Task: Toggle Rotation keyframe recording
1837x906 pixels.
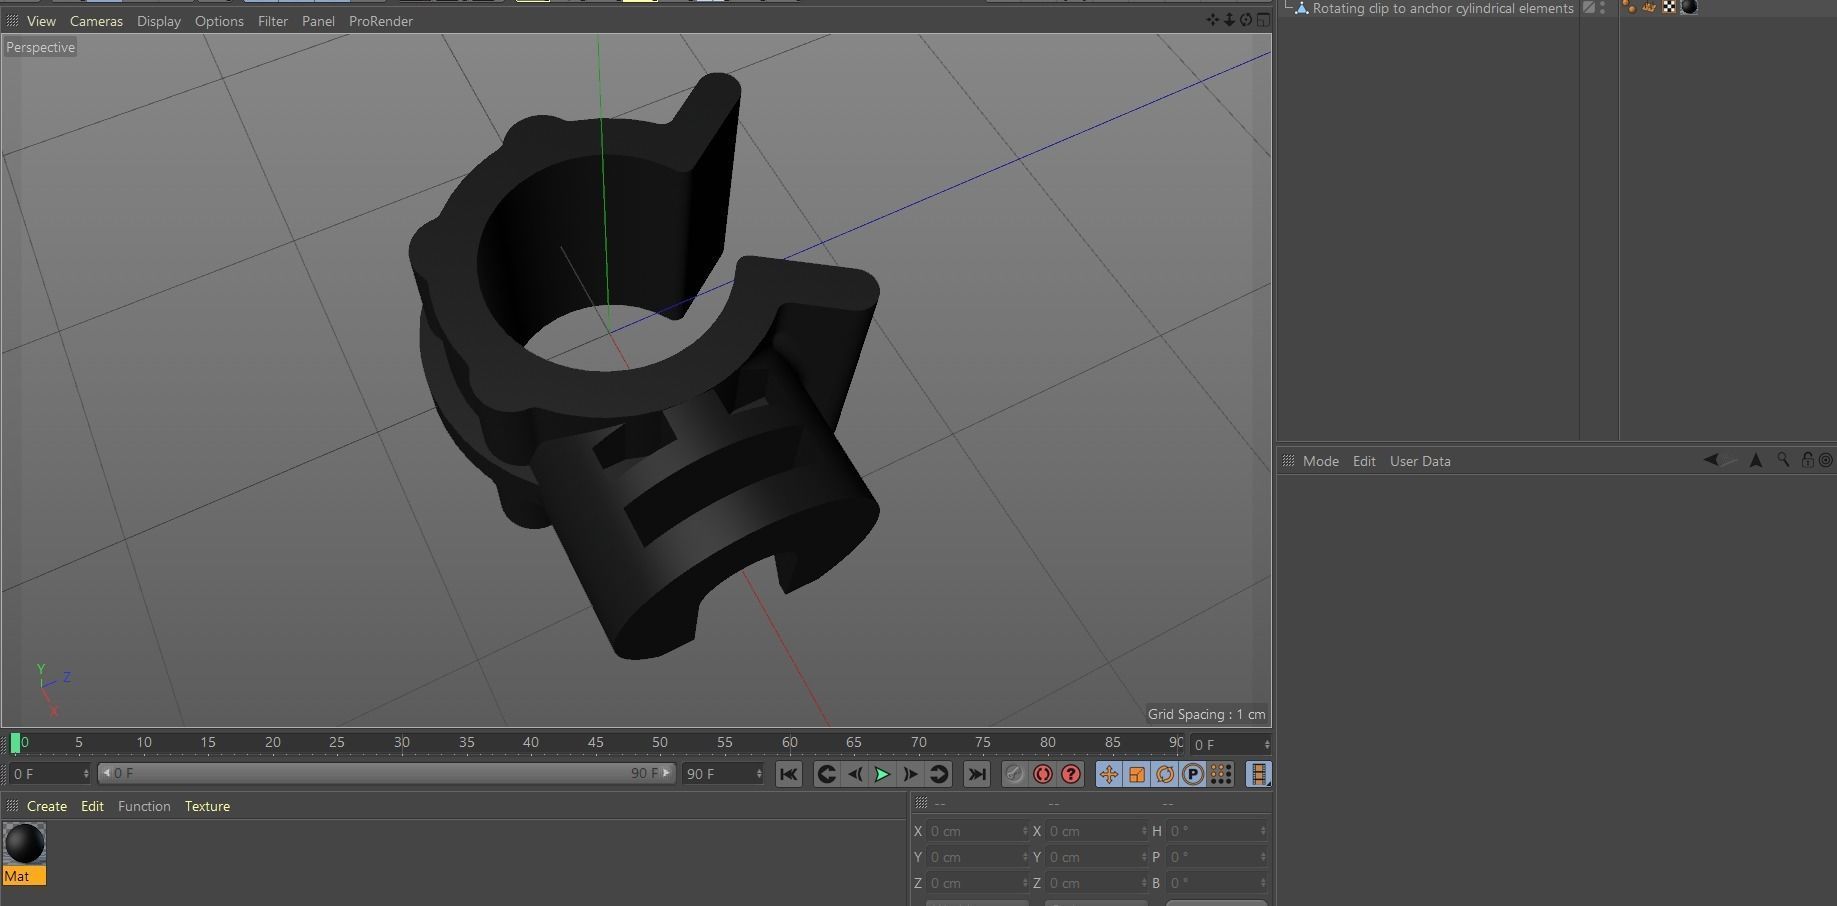Action: click(1165, 774)
